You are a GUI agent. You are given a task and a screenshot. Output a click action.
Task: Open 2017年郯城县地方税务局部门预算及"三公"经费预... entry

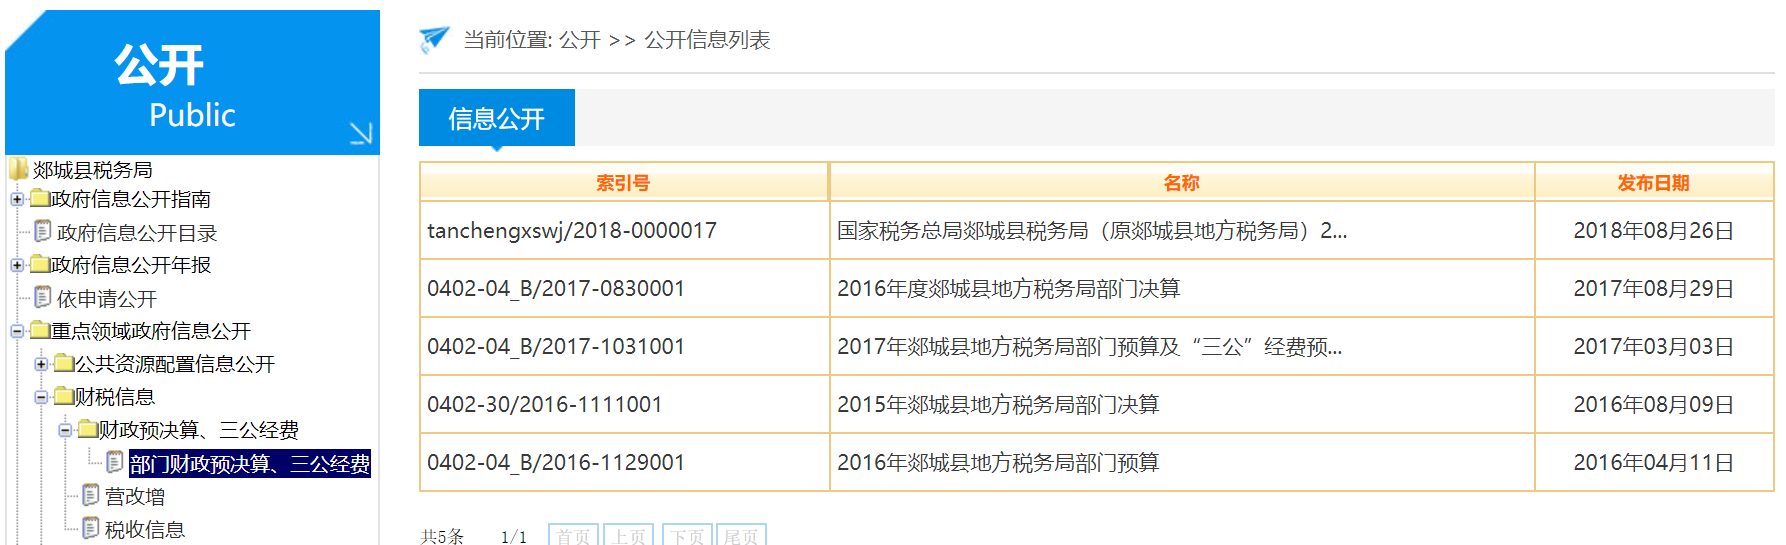1089,346
